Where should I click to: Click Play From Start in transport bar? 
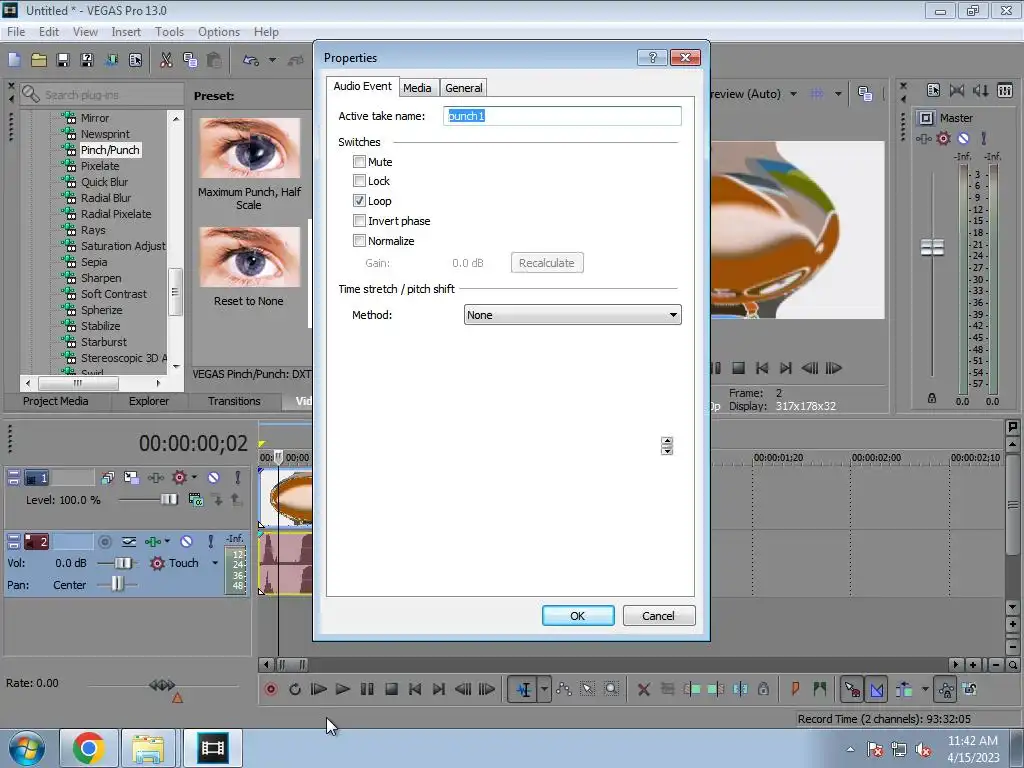click(319, 689)
